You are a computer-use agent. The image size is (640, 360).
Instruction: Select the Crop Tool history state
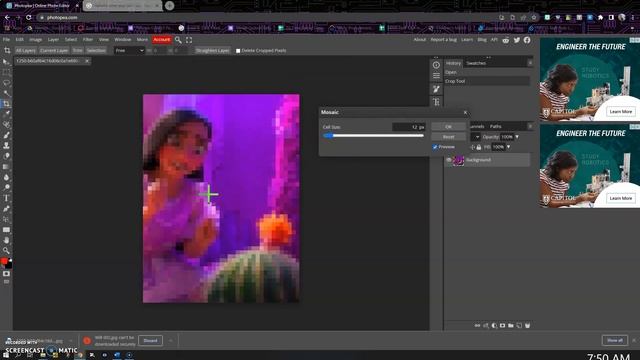coord(487,81)
